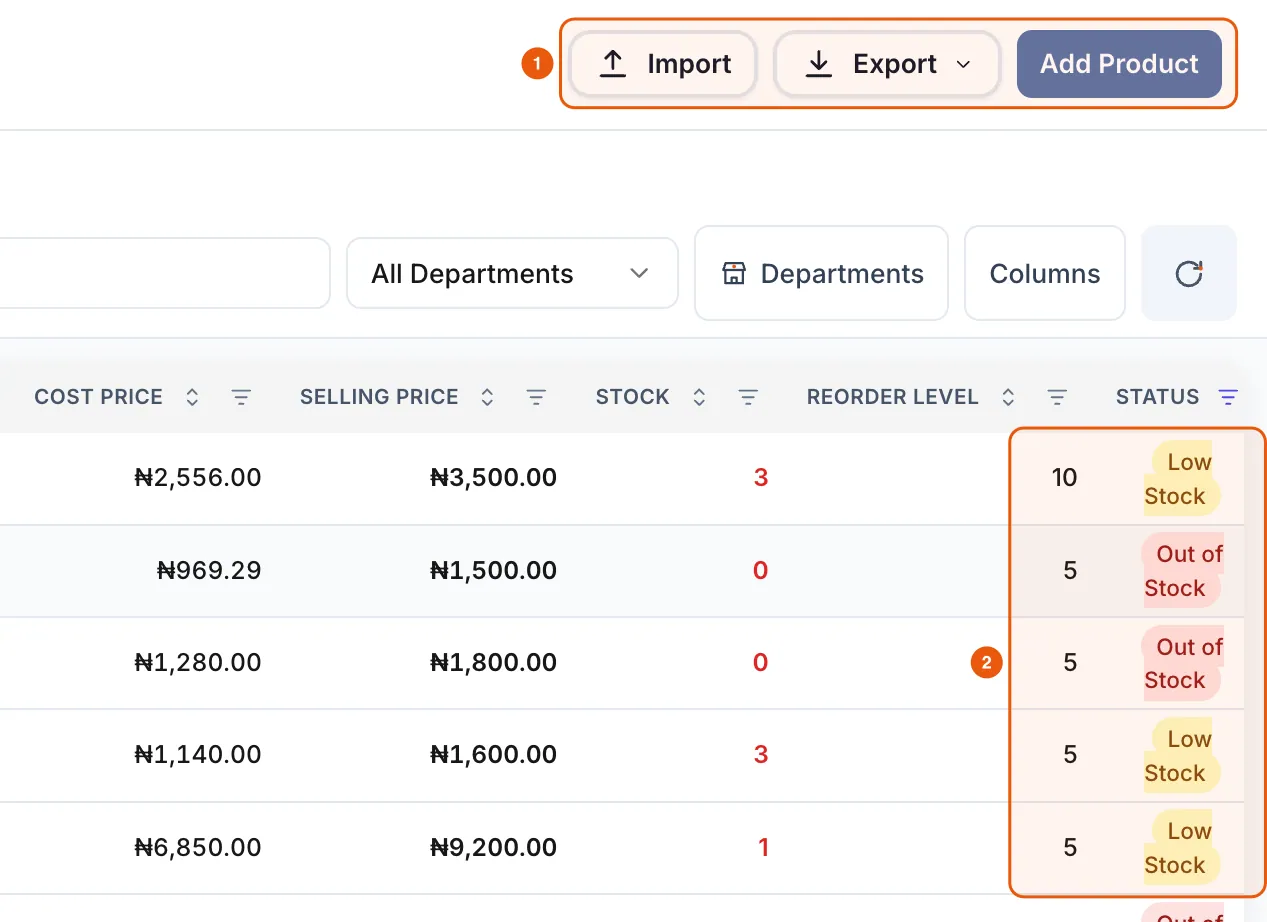The width and height of the screenshot is (1267, 922).
Task: Sort by the STOCK sort arrows
Action: coord(699,397)
